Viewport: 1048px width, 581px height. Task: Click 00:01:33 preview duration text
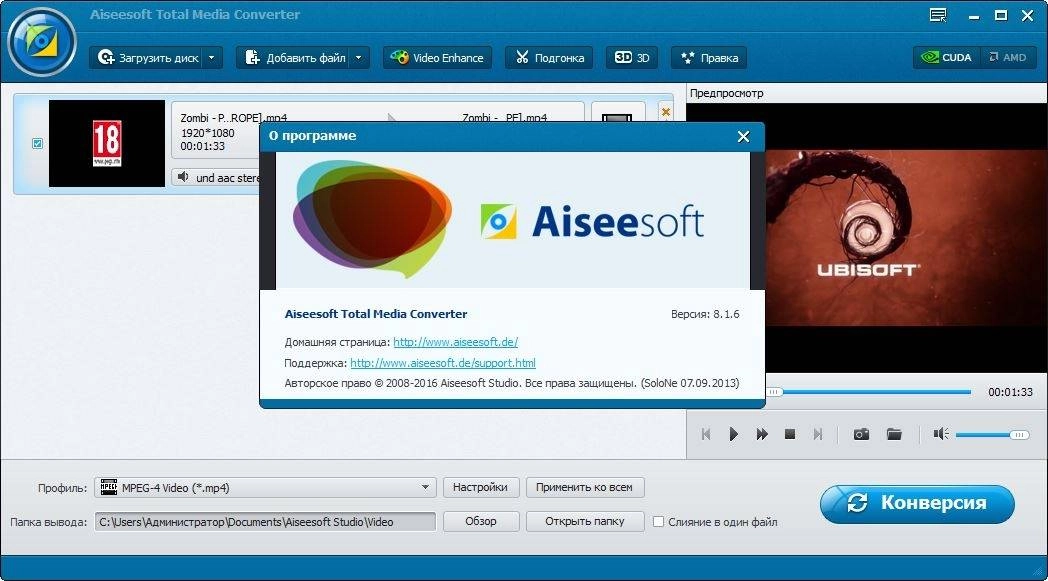(1010, 392)
